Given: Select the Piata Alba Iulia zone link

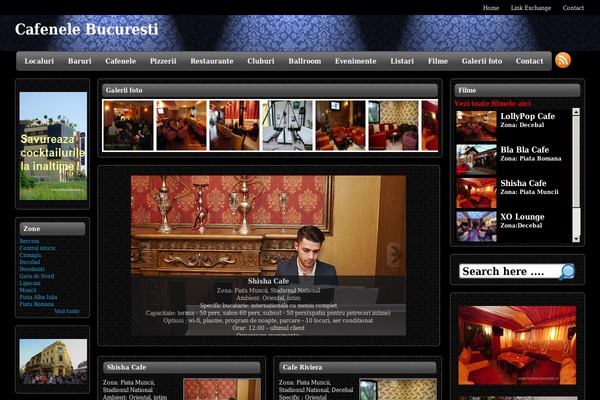Looking at the screenshot, I should click(38, 297).
